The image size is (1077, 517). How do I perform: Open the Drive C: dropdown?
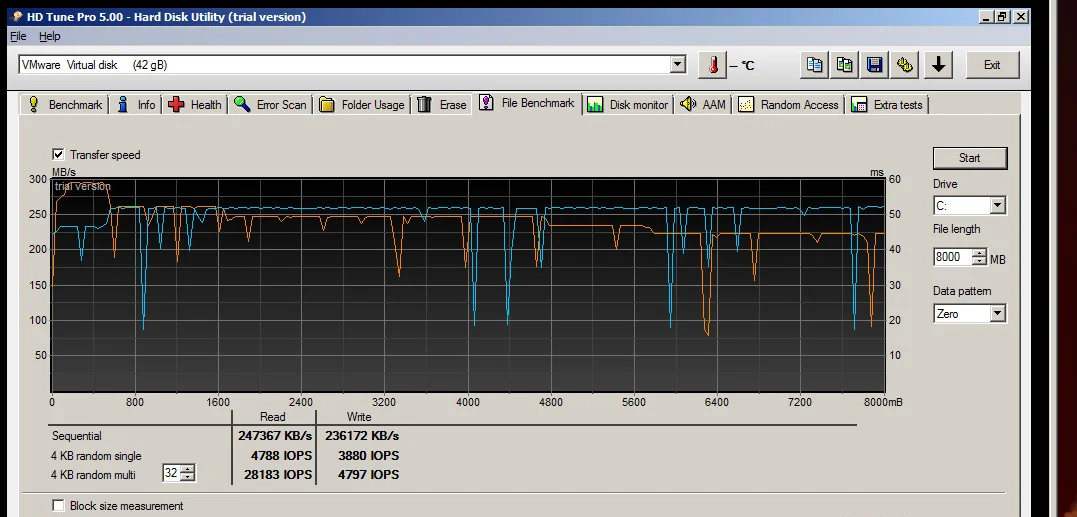pos(997,205)
